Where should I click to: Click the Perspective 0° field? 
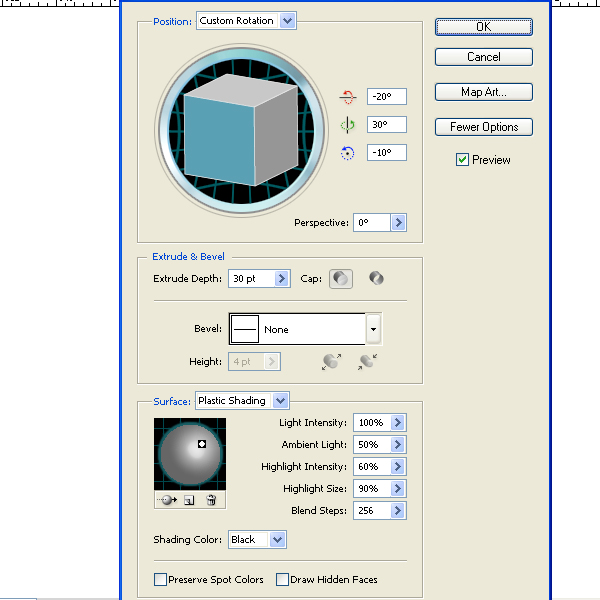coord(372,222)
